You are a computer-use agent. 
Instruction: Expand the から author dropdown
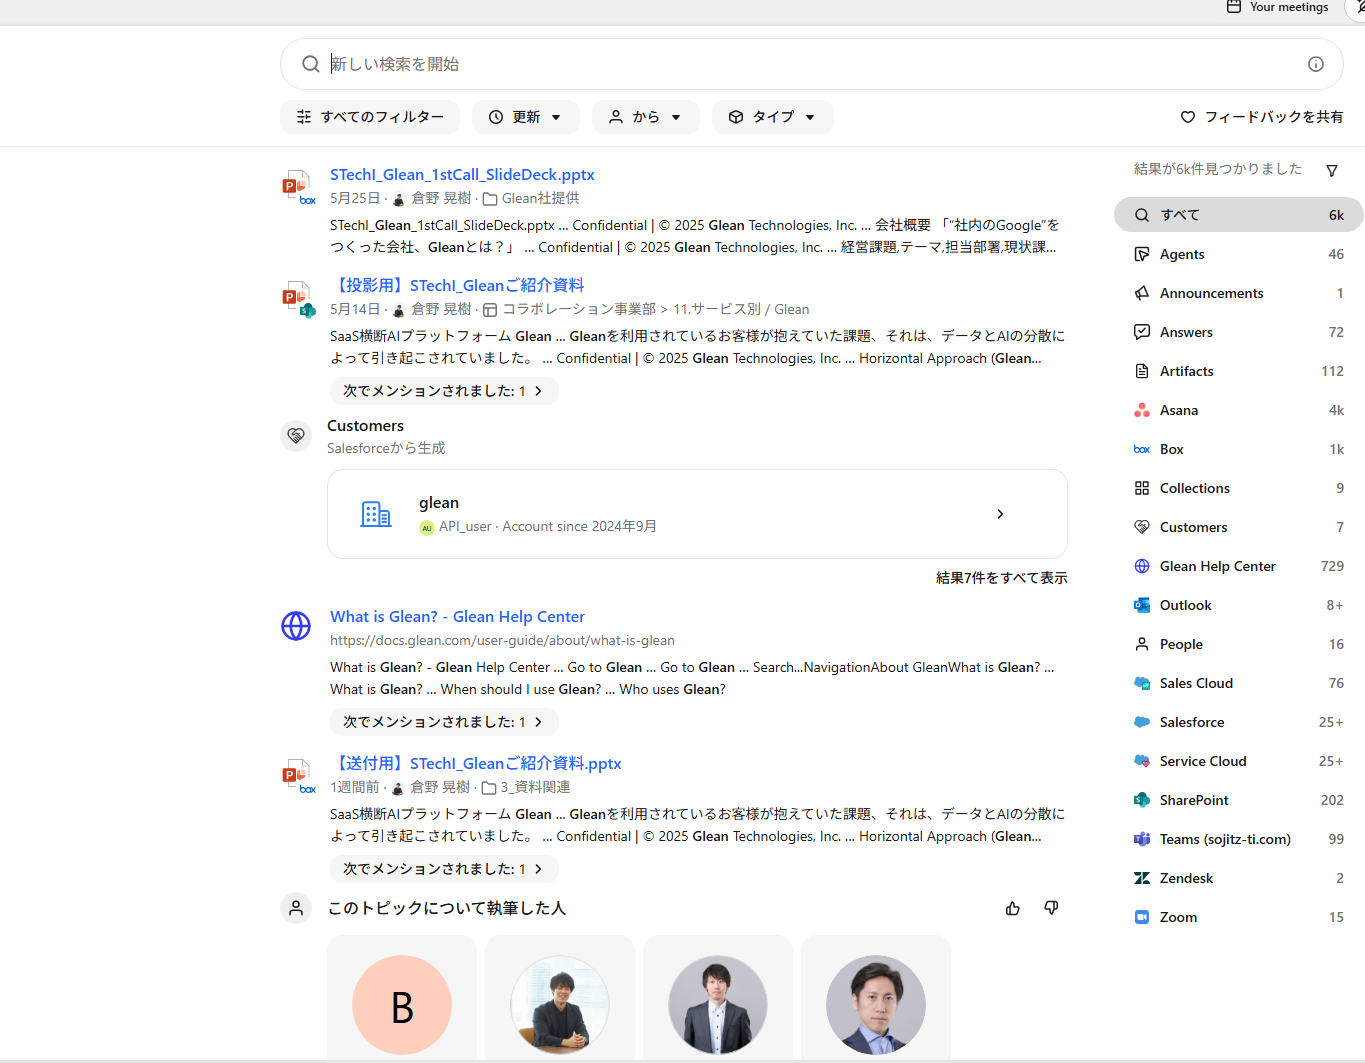pos(646,117)
